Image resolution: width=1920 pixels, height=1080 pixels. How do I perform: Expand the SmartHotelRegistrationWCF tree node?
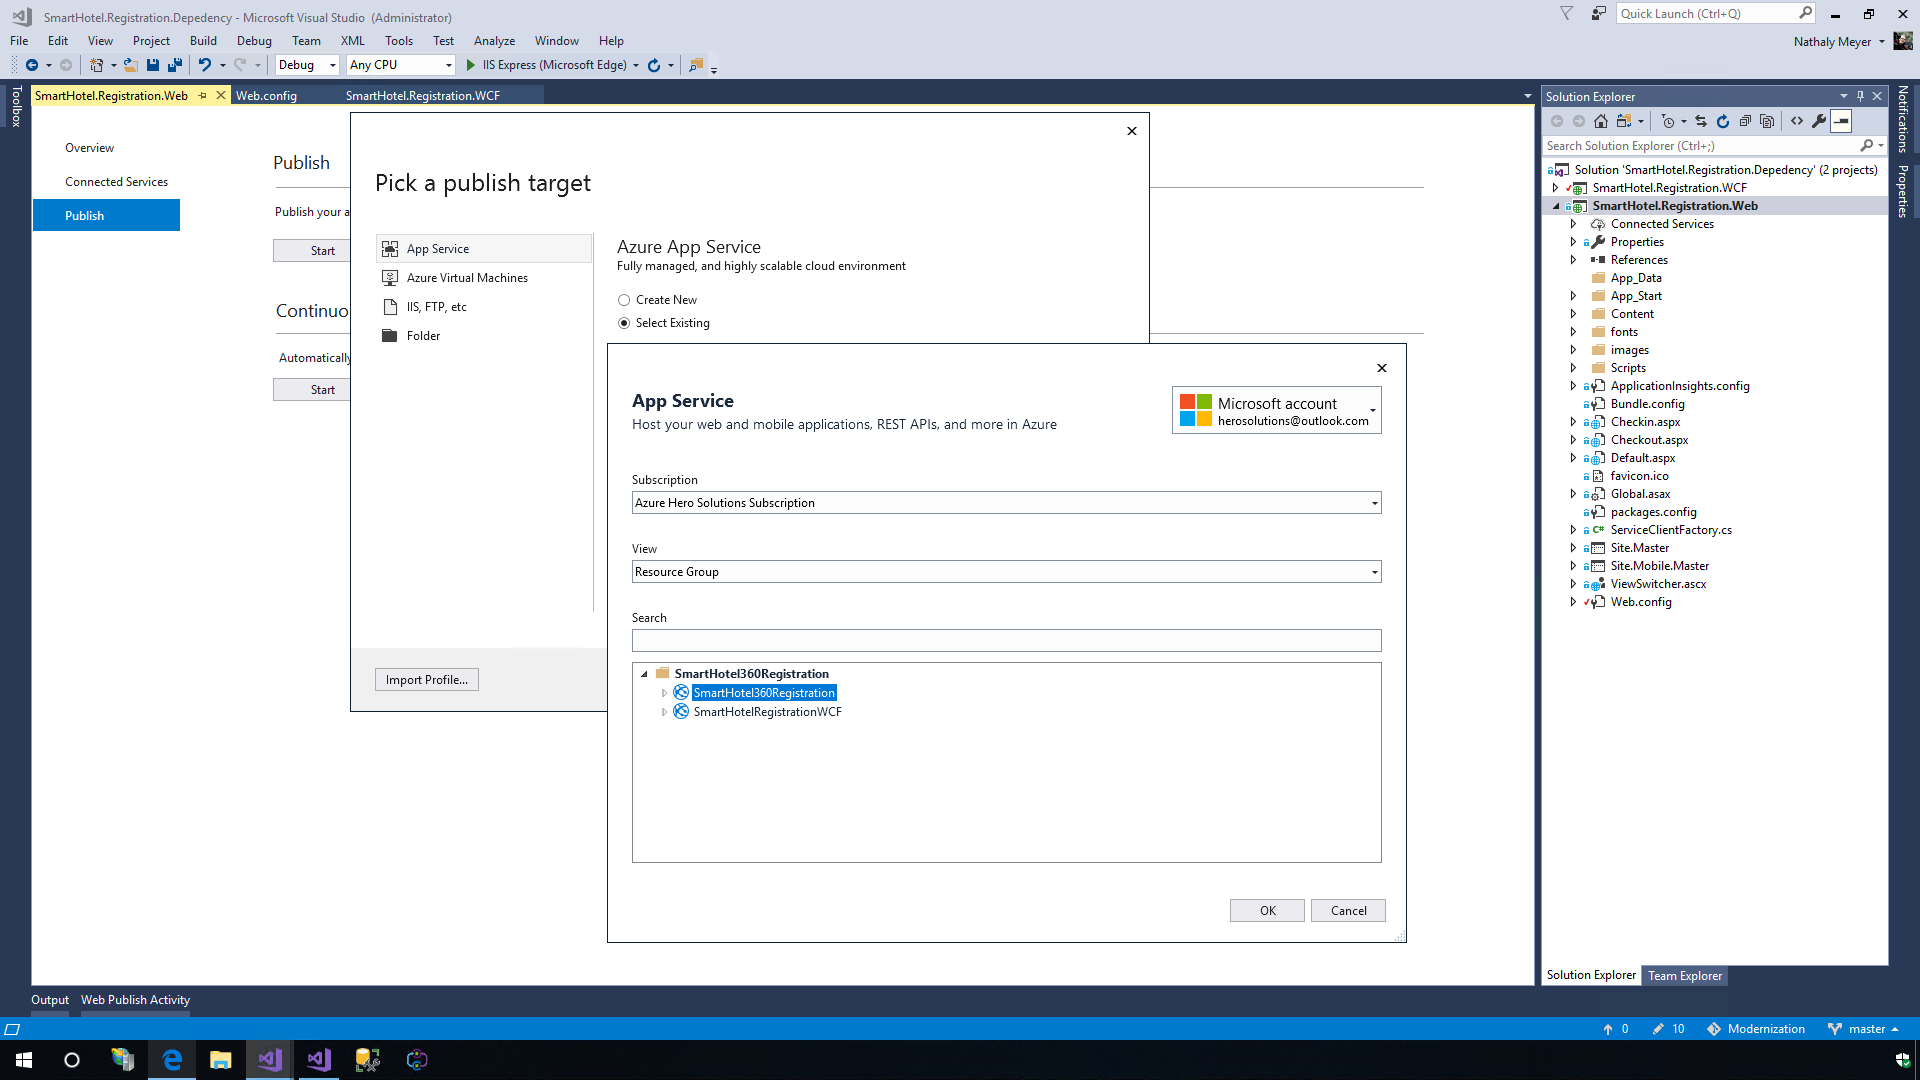pyautogui.click(x=664, y=712)
